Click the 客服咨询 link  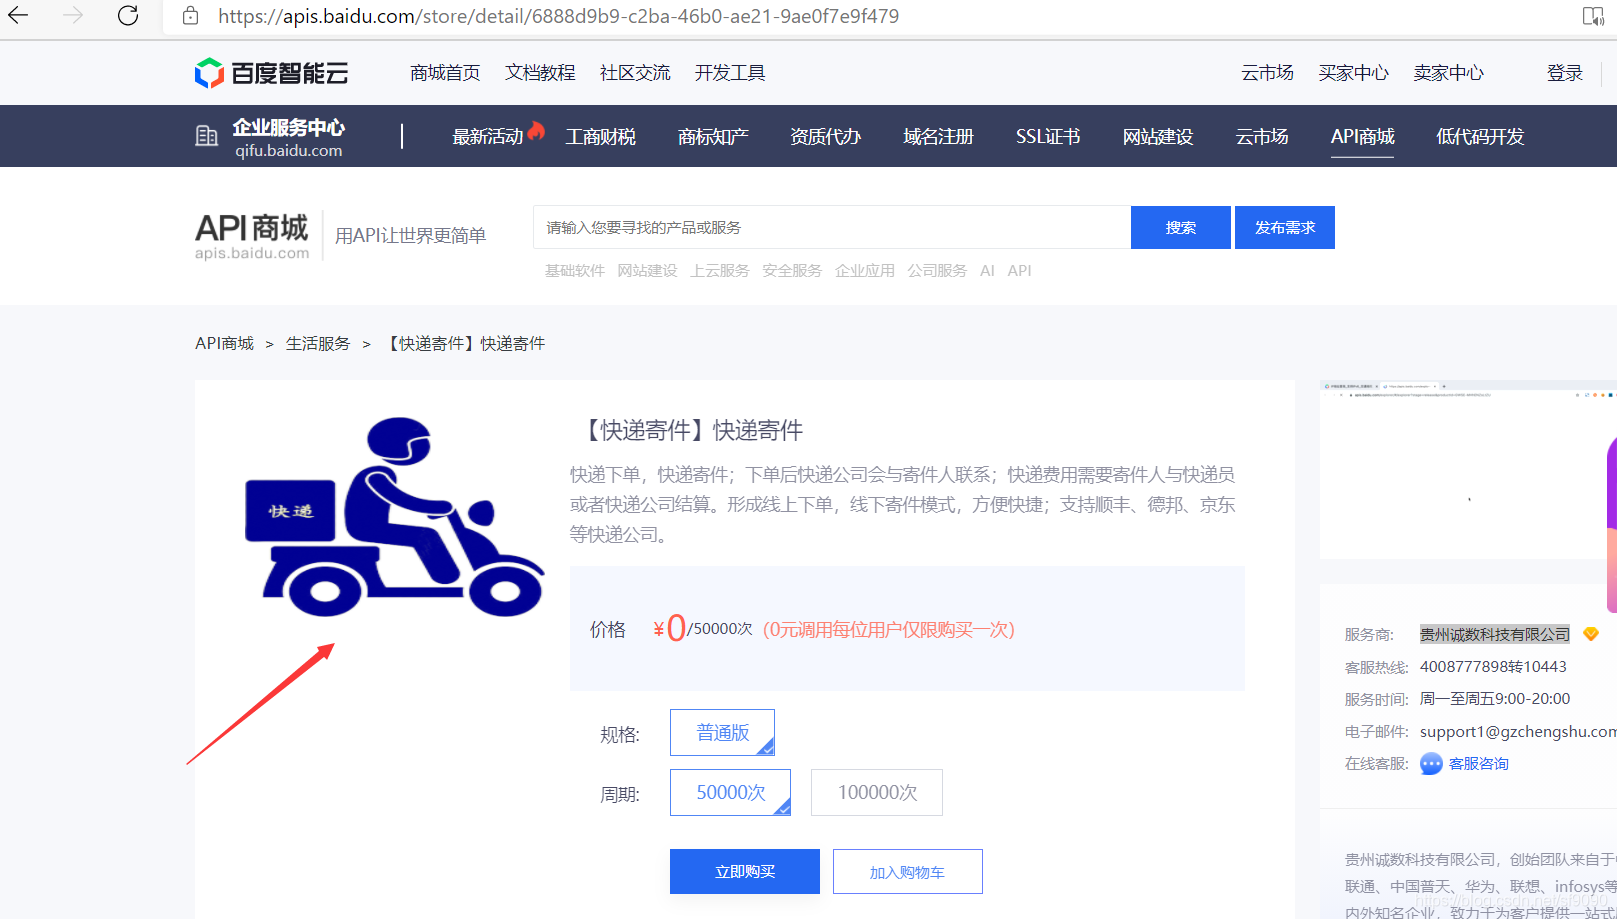(x=1478, y=764)
